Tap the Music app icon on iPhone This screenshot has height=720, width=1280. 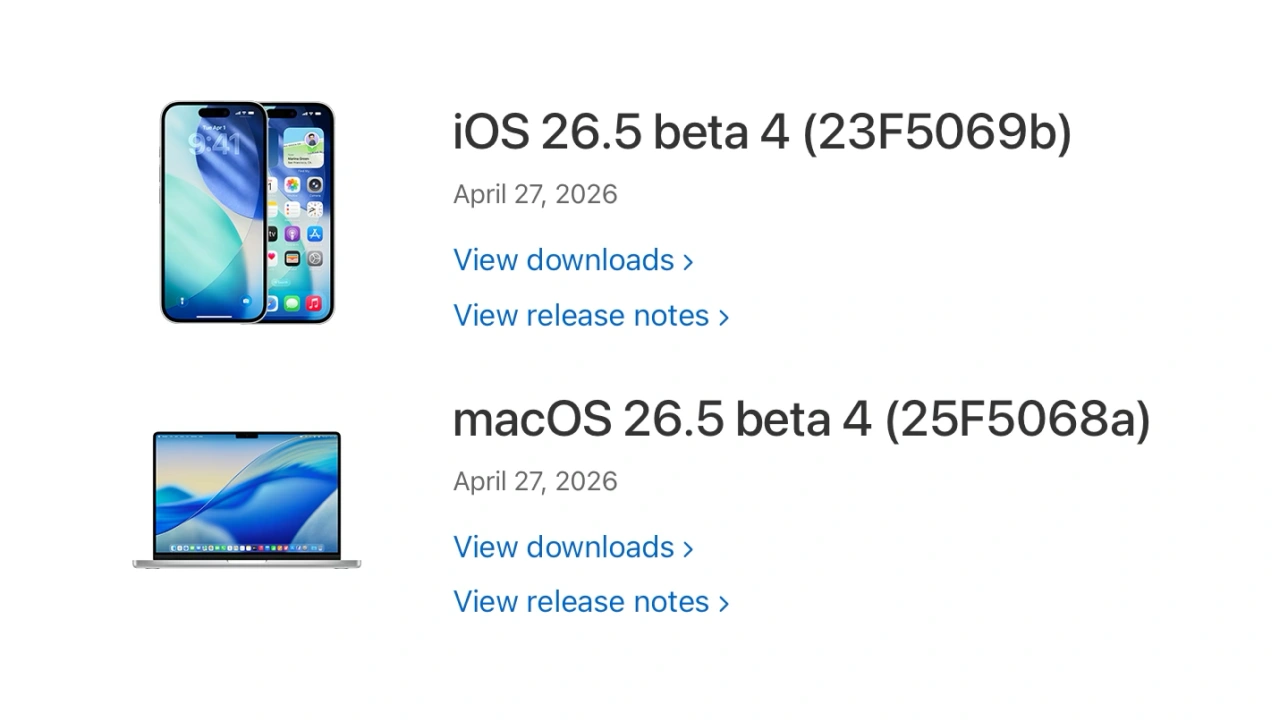point(314,303)
